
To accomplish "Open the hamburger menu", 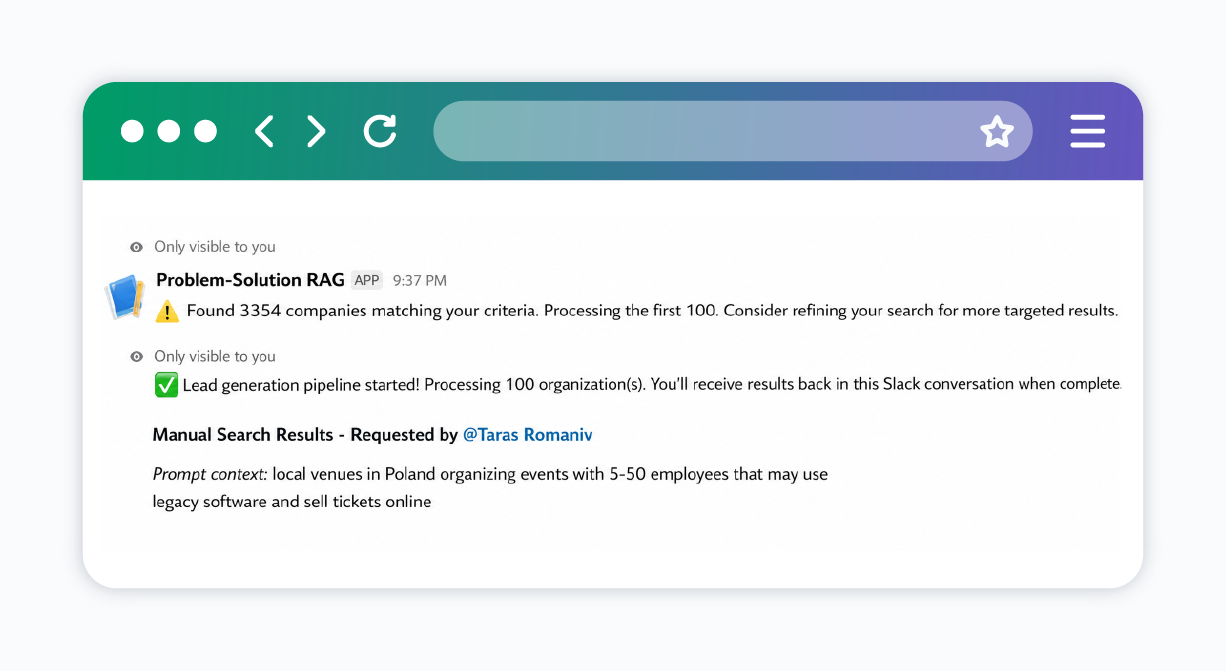I will tap(1087, 131).
